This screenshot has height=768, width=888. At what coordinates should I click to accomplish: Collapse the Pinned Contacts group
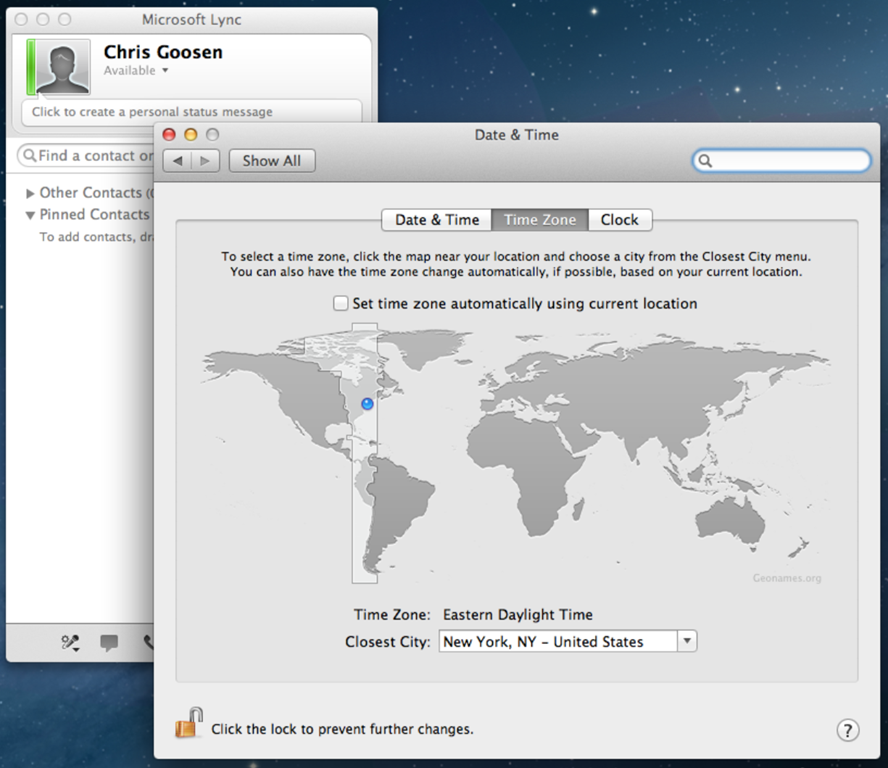30,215
